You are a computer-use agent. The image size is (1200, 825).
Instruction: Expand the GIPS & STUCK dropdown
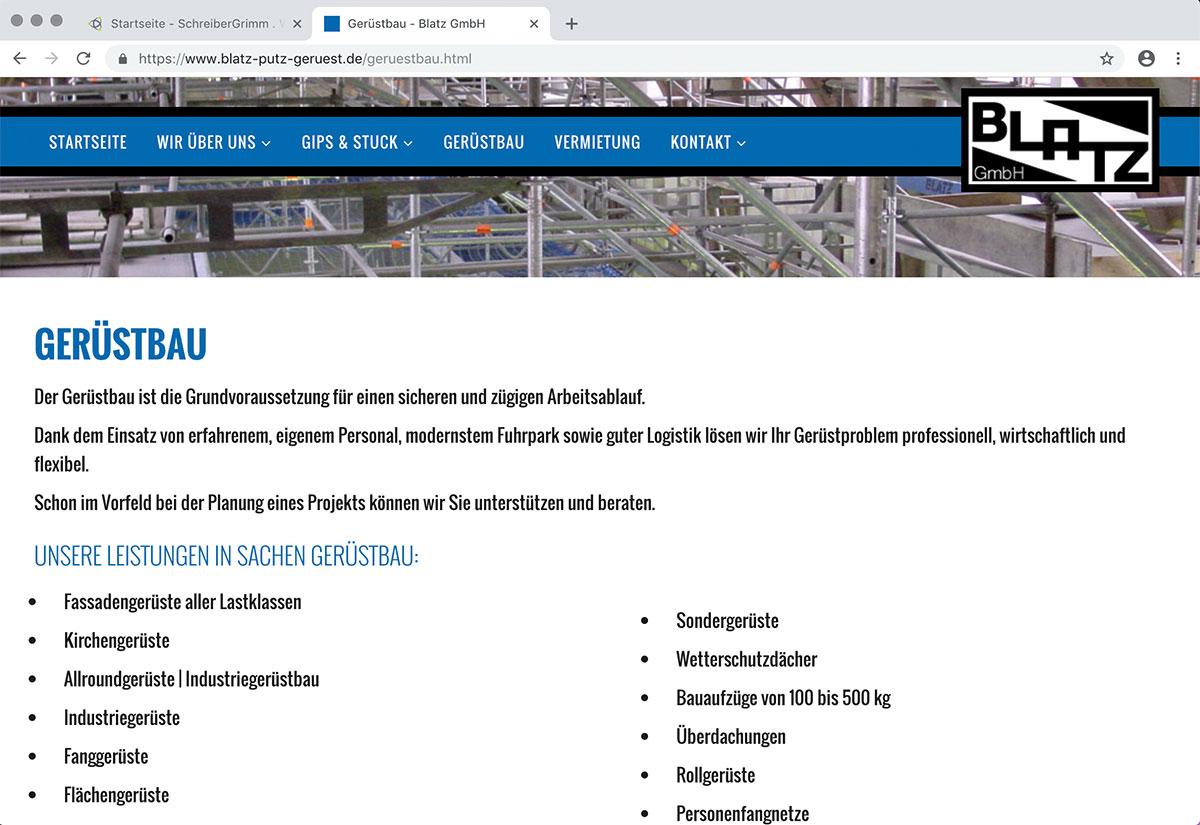[357, 142]
